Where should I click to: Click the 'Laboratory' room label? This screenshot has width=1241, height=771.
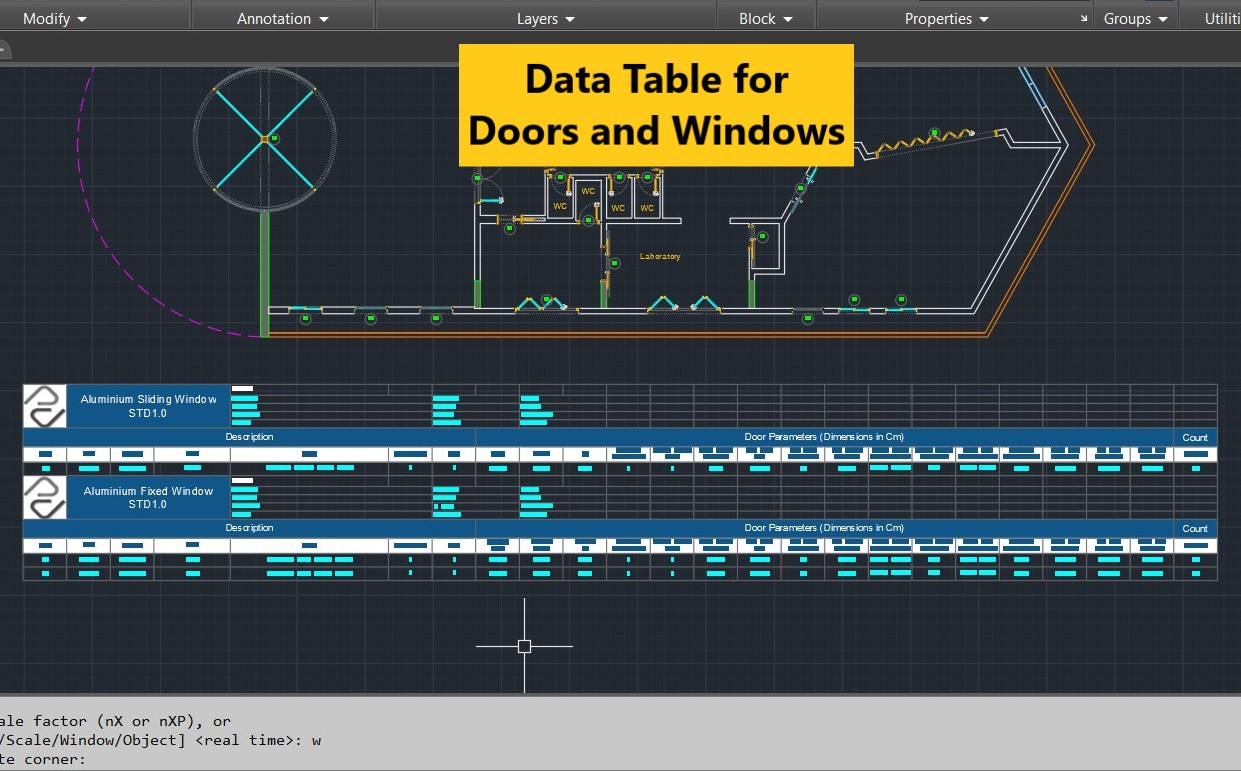(660, 257)
